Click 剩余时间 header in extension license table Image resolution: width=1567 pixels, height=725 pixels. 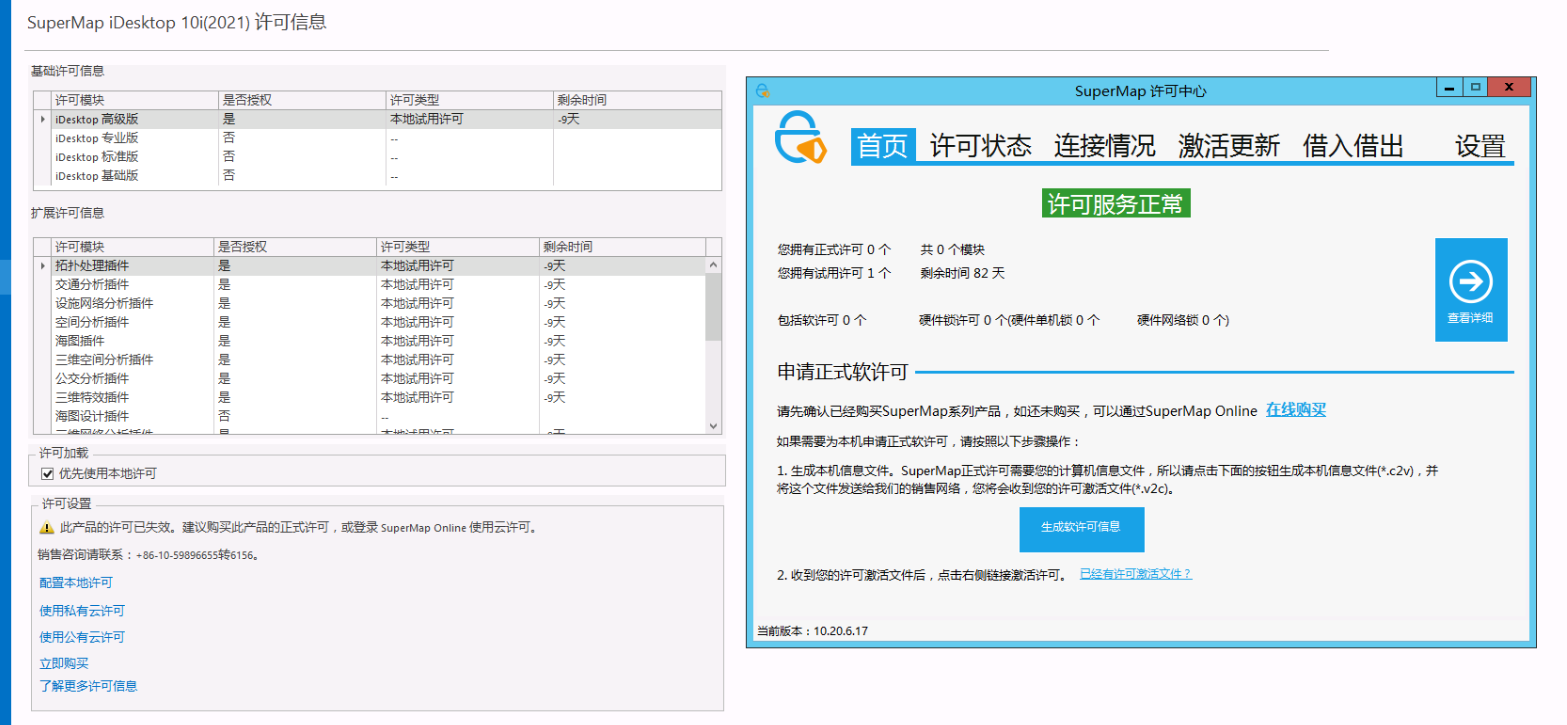point(622,247)
